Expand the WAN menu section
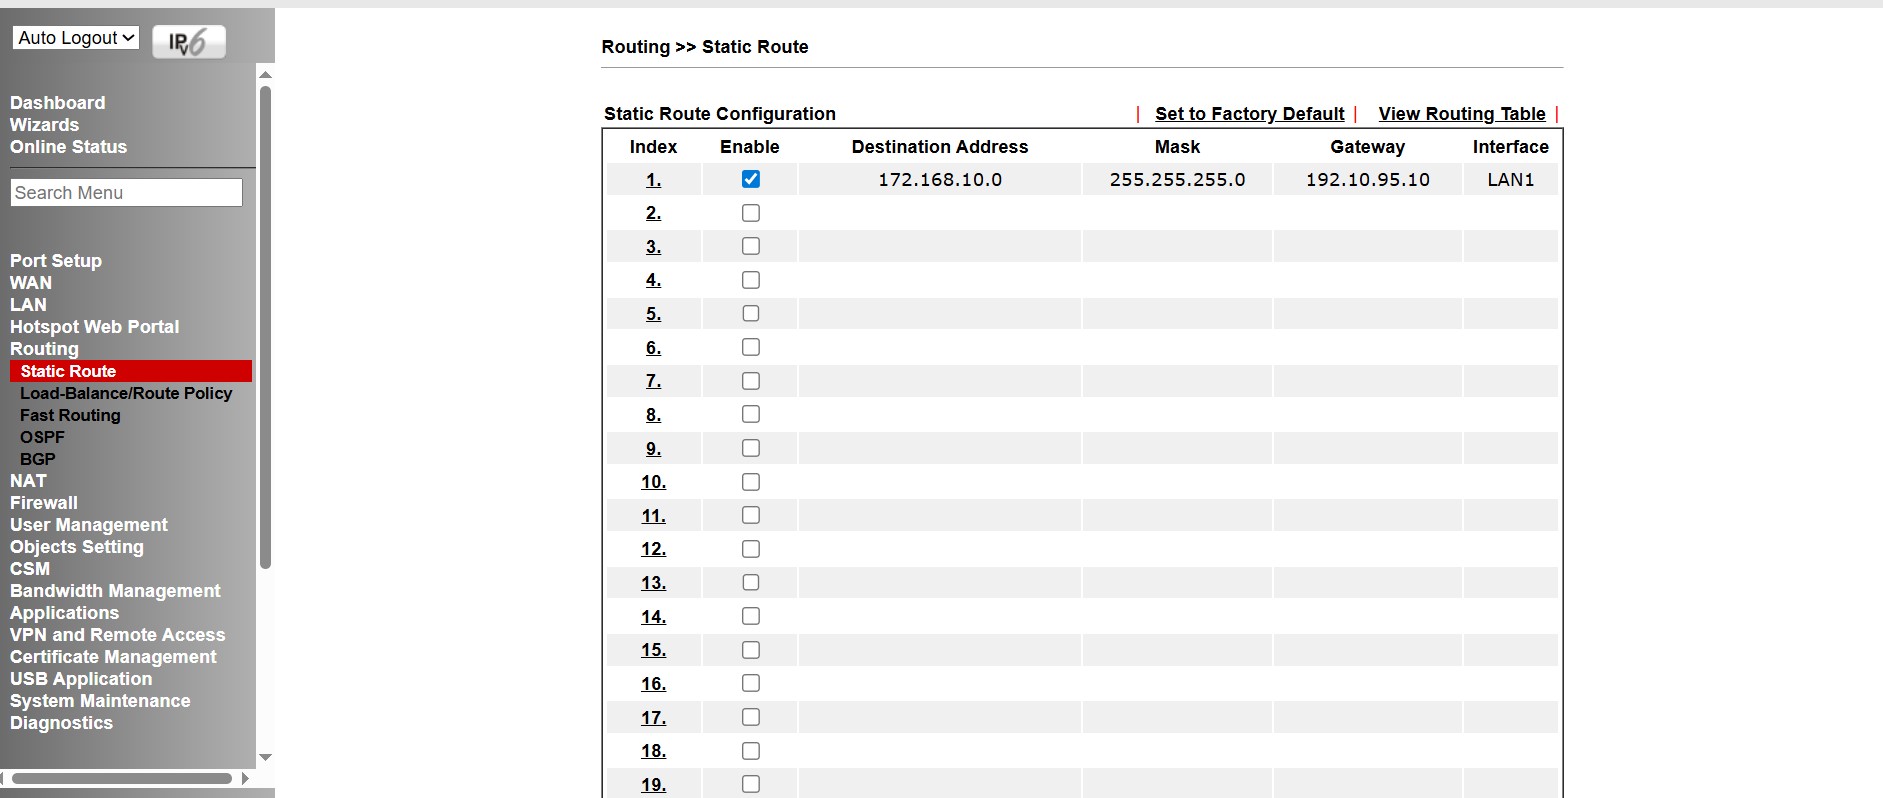1883x798 pixels. (31, 283)
